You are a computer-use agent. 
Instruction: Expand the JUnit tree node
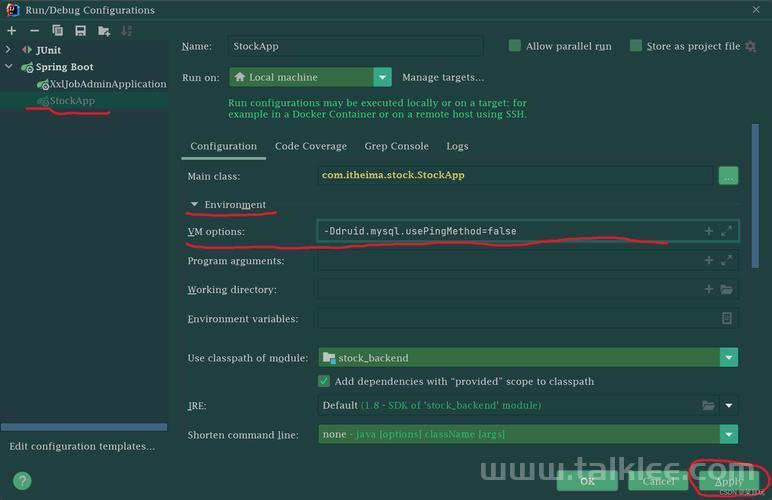[x=8, y=49]
